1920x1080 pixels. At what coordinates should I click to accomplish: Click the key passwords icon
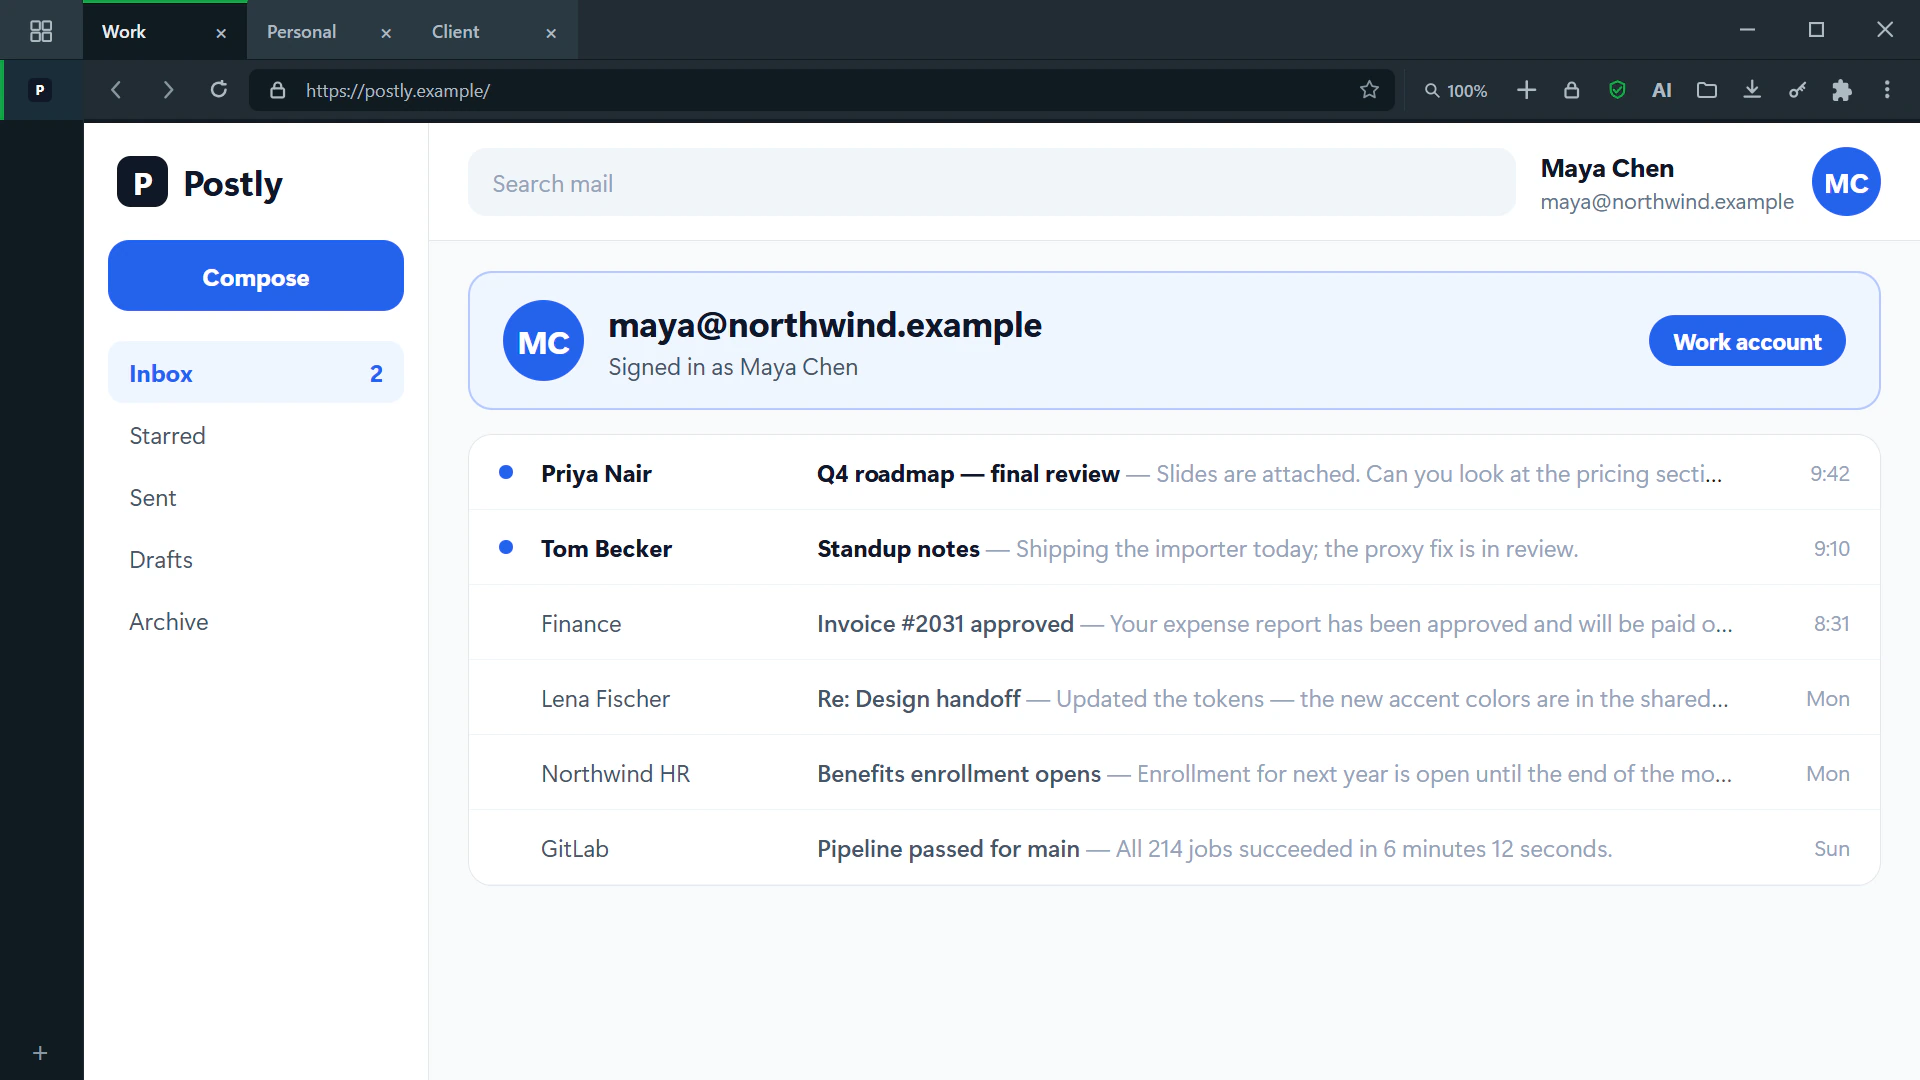tap(1797, 90)
